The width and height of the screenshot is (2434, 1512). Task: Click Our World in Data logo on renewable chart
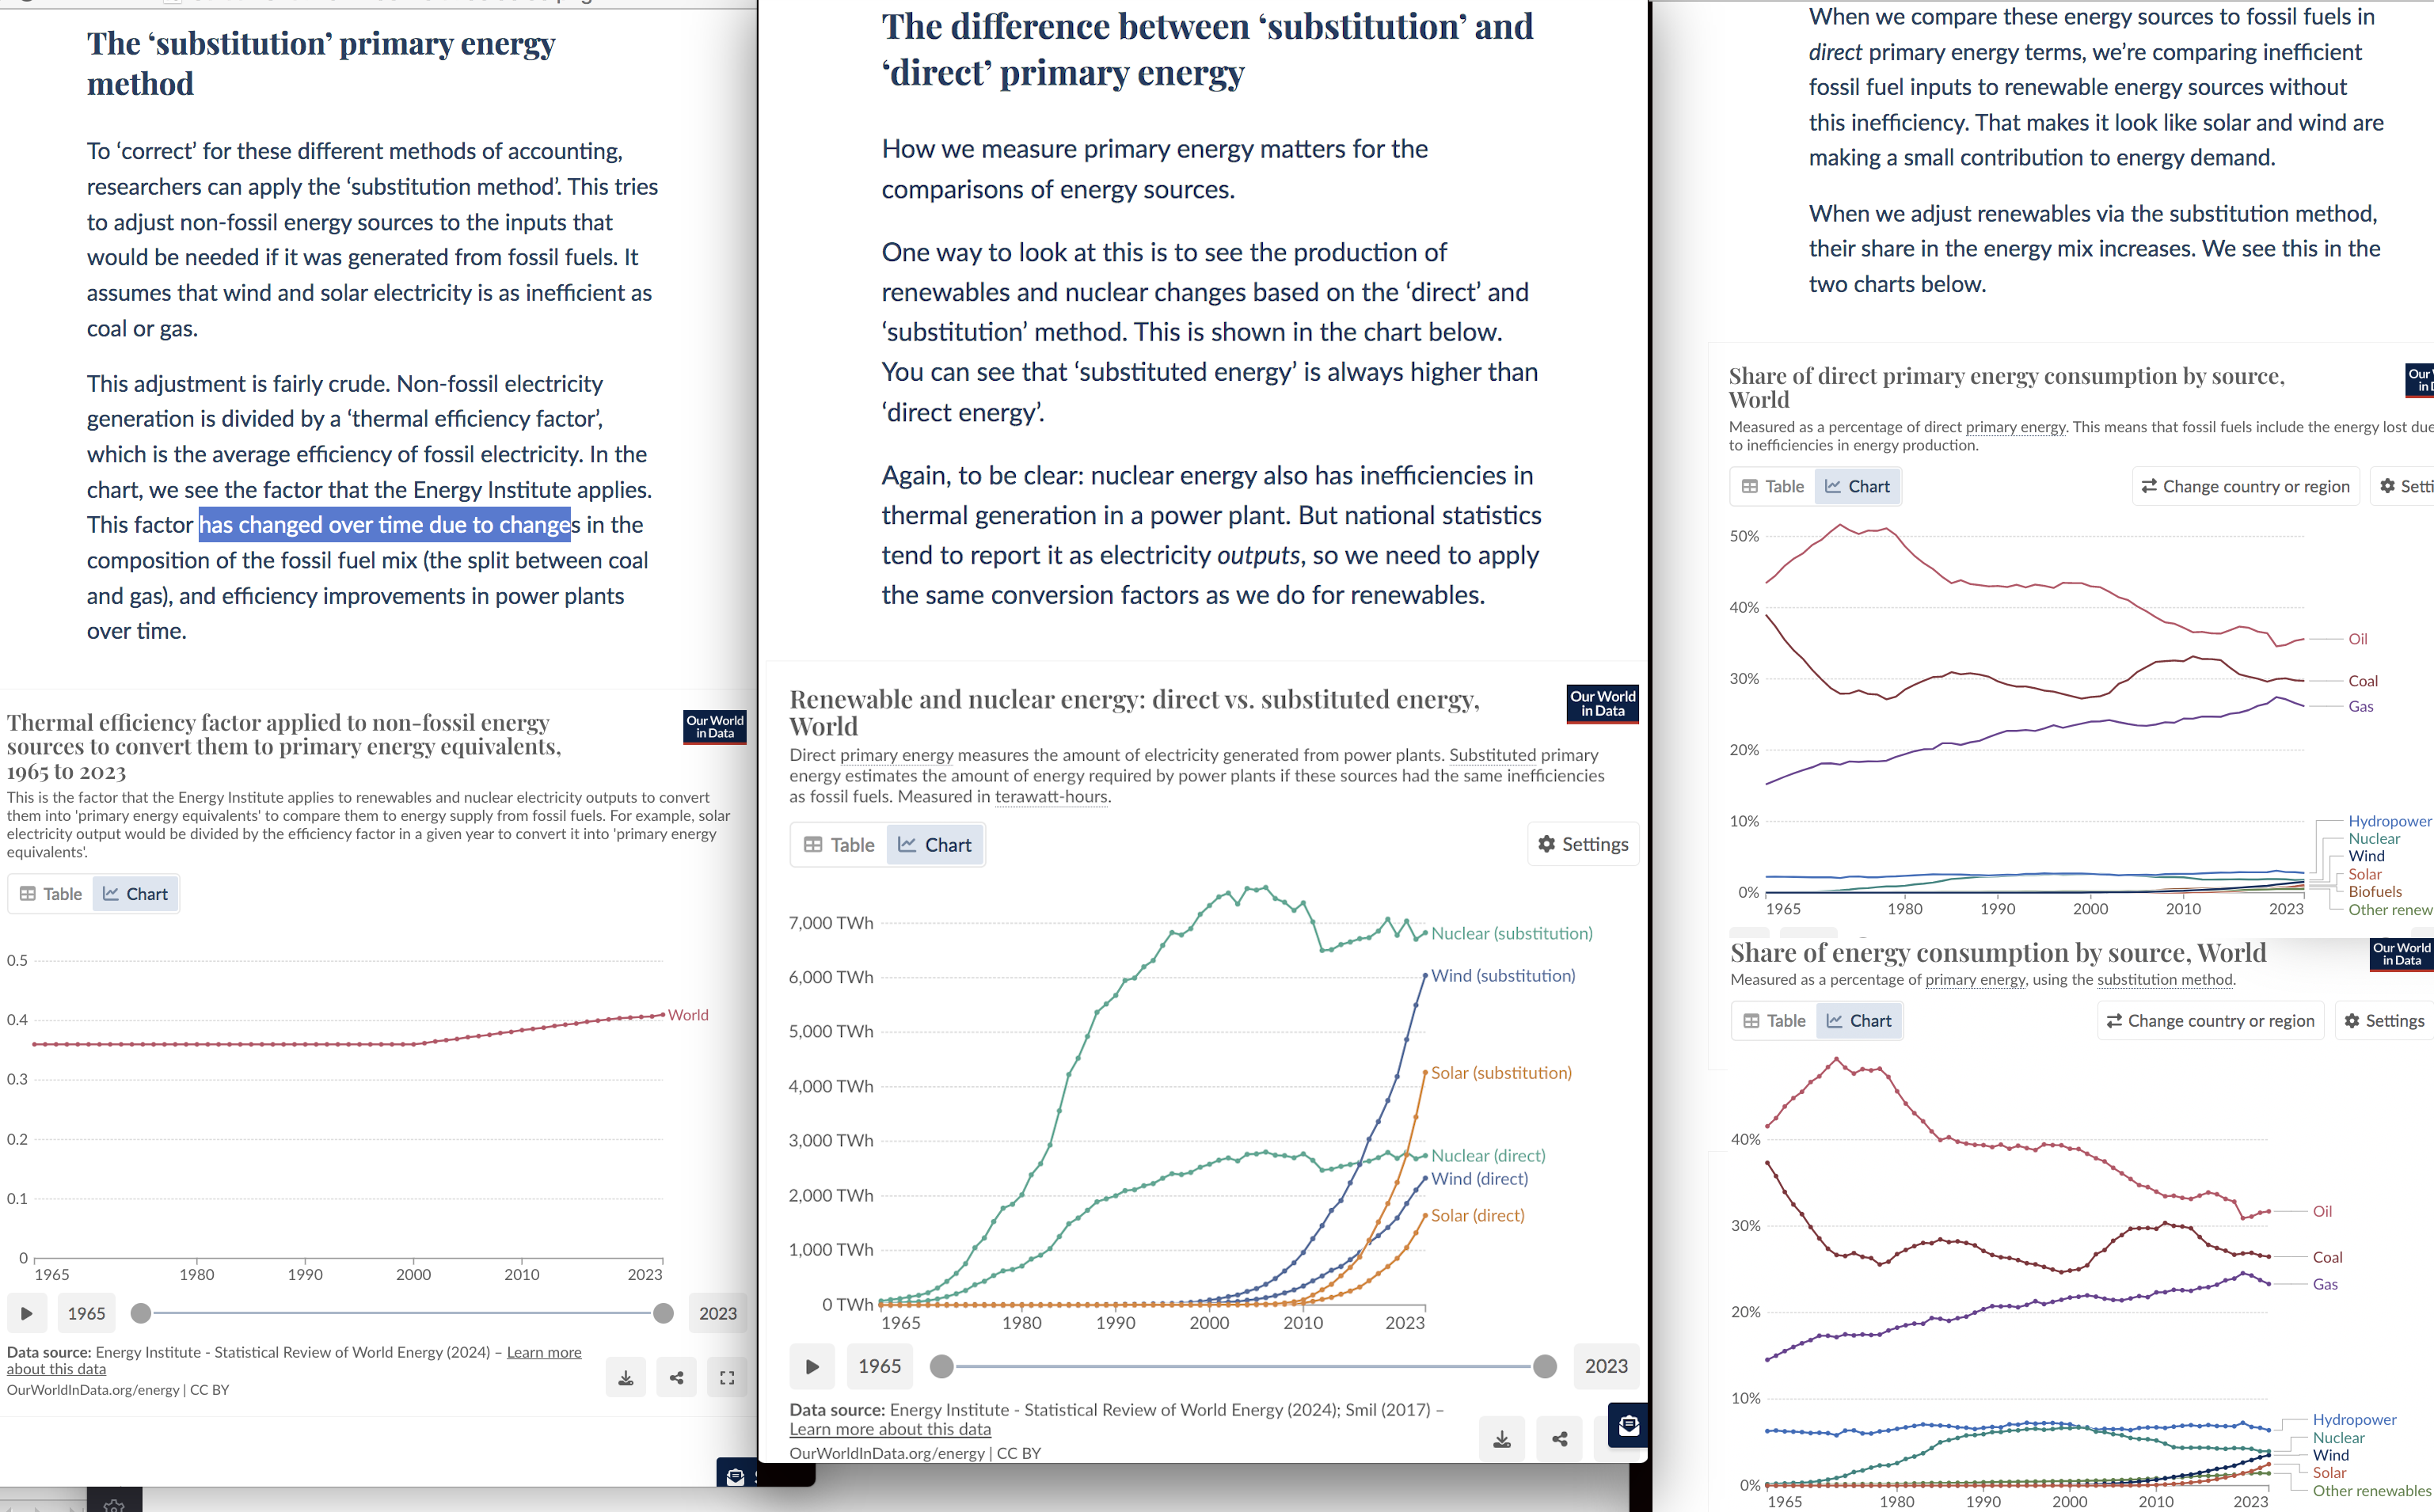point(1602,704)
